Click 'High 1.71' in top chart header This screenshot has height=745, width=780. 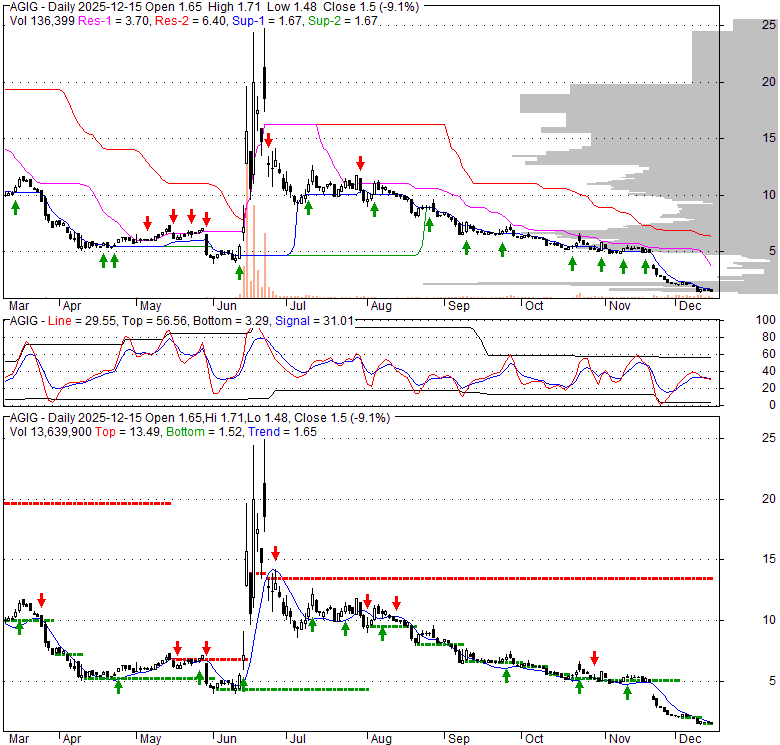pos(235,7)
